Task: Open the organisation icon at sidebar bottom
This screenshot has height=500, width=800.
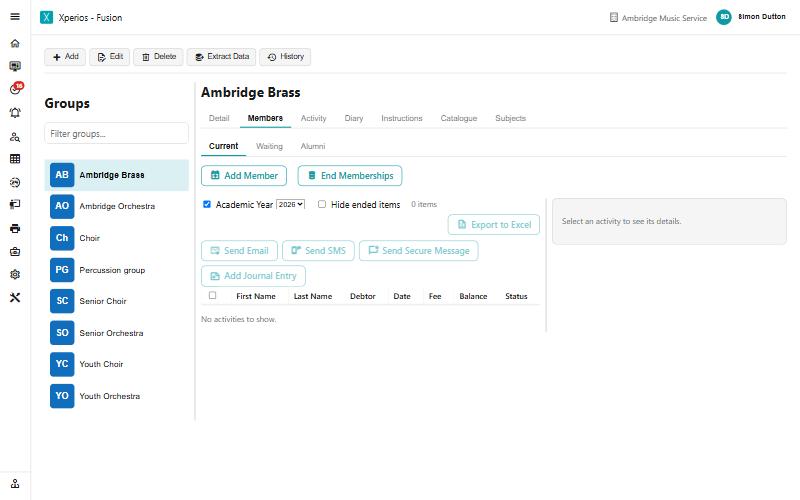Action: [15, 484]
